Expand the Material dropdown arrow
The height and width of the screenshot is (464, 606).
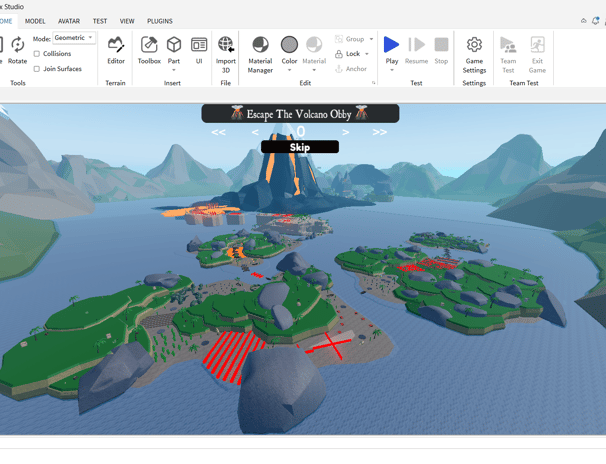coord(314,70)
